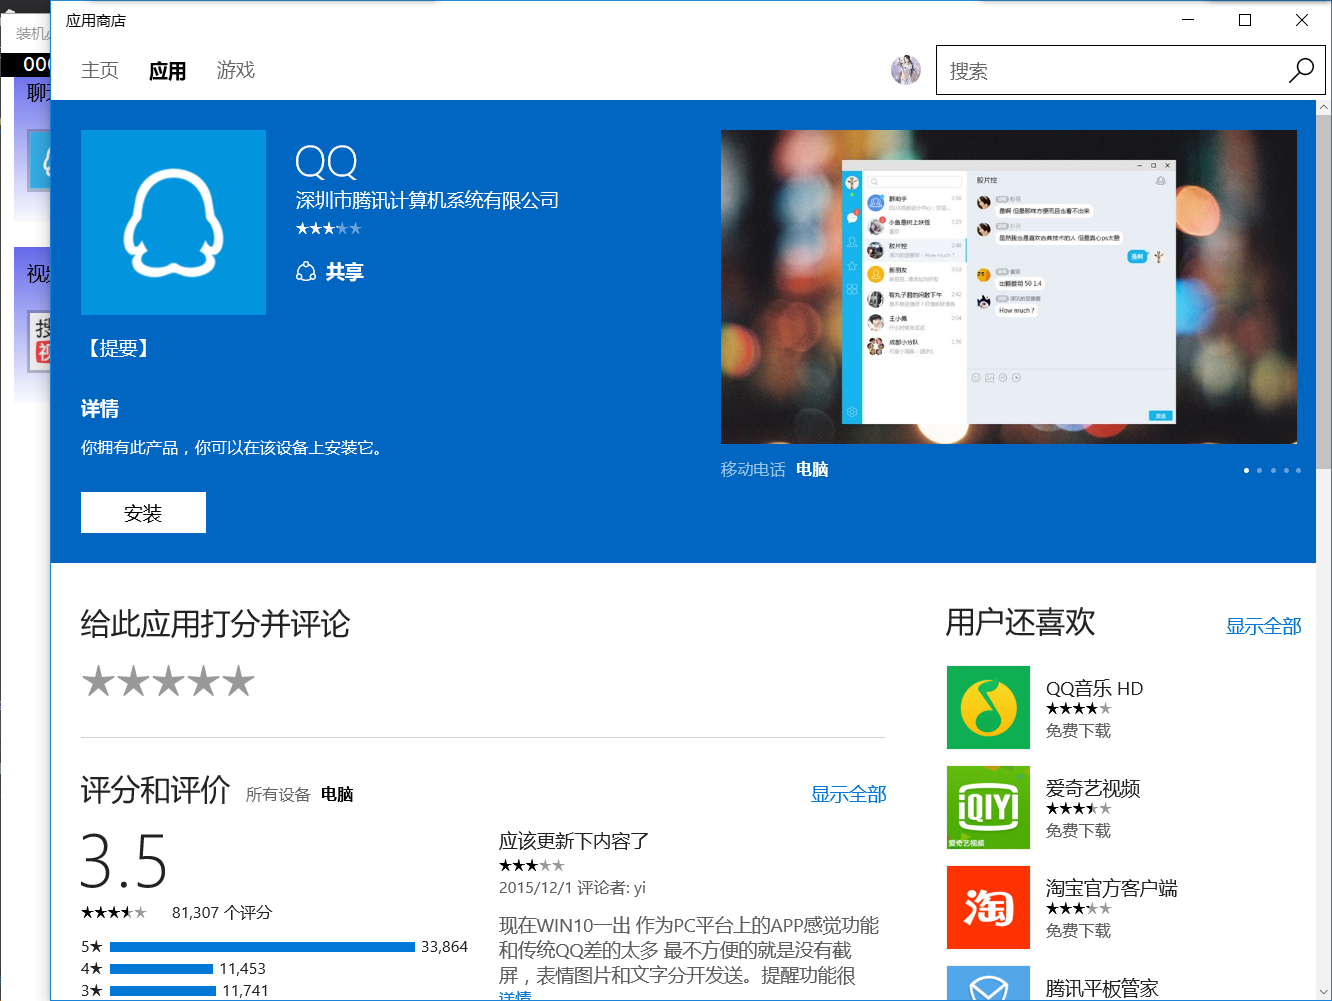
Task: Open the 淘宝 orange app icon
Action: (988, 907)
